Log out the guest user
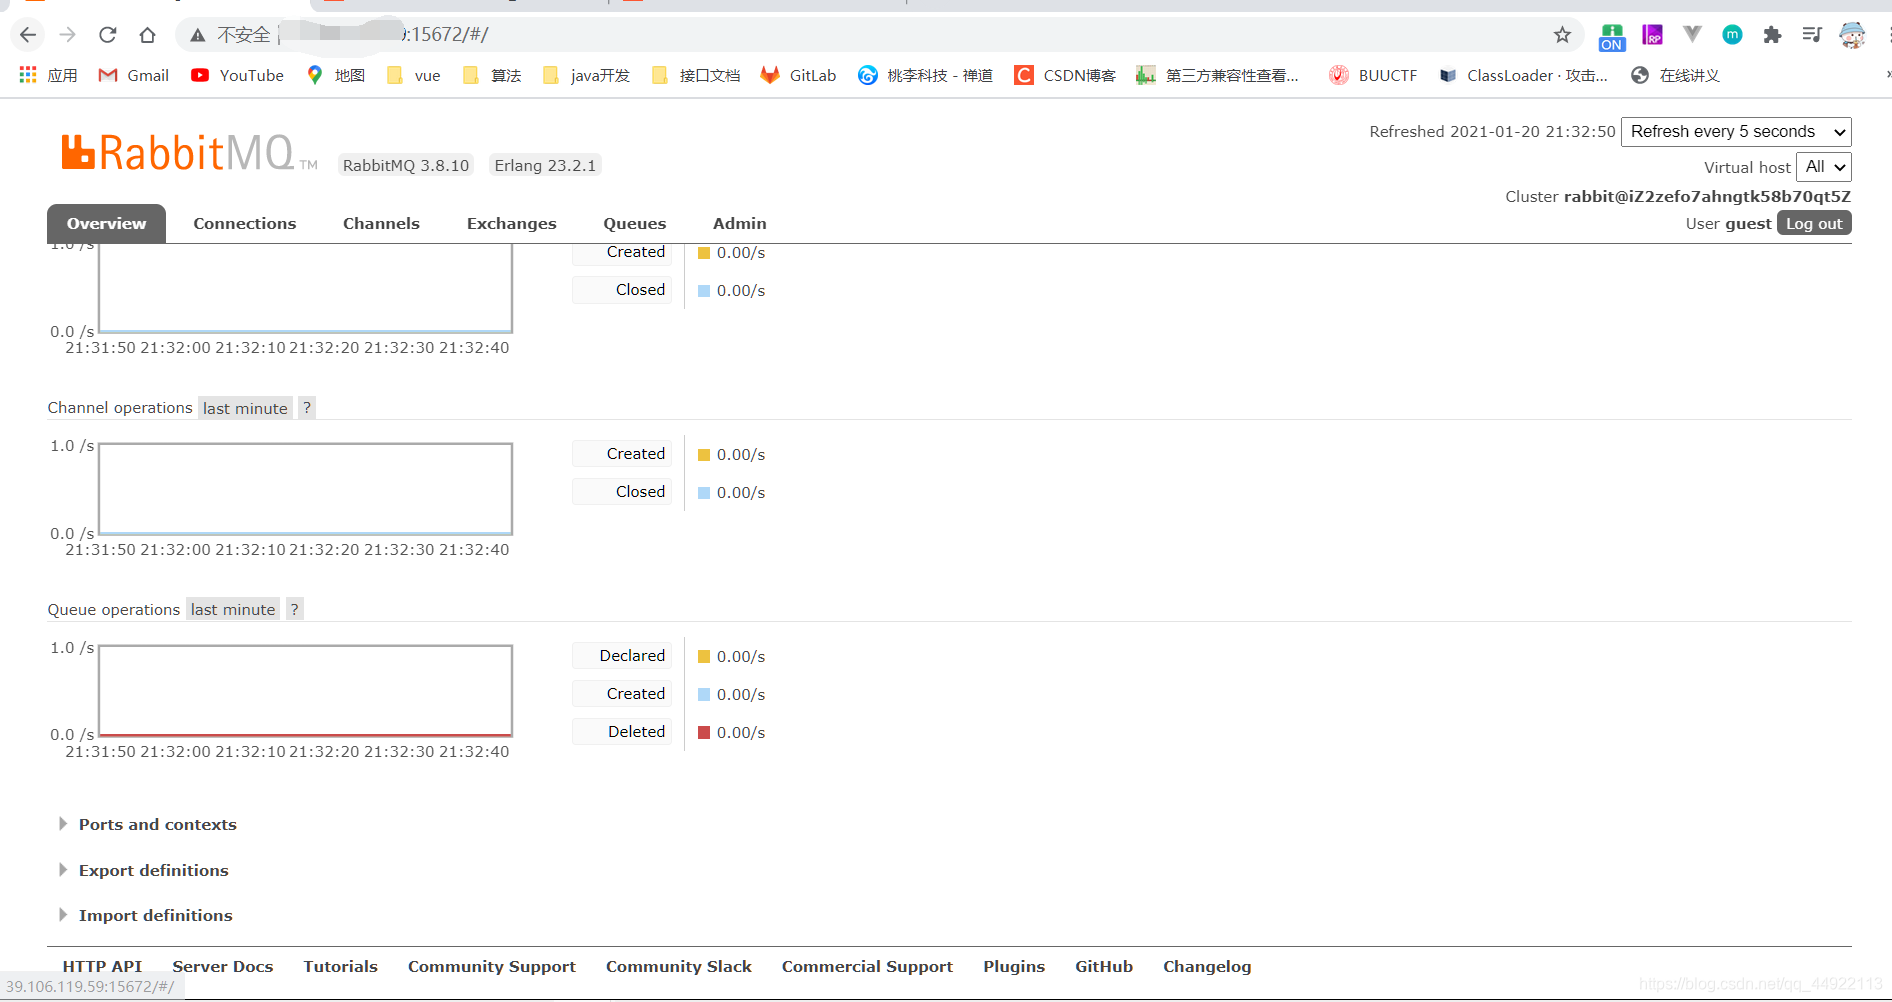The image size is (1892, 1002). click(x=1814, y=224)
